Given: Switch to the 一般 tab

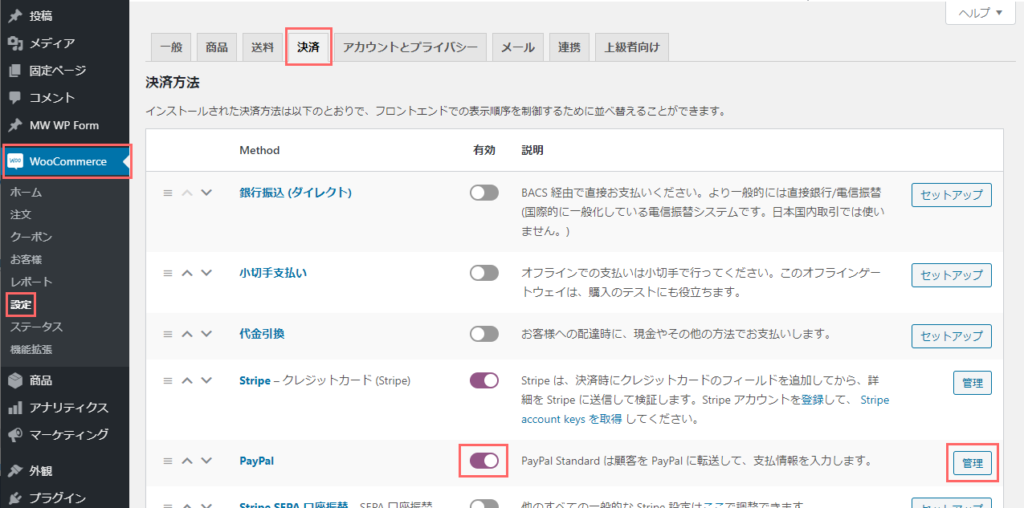Looking at the screenshot, I should pos(171,47).
